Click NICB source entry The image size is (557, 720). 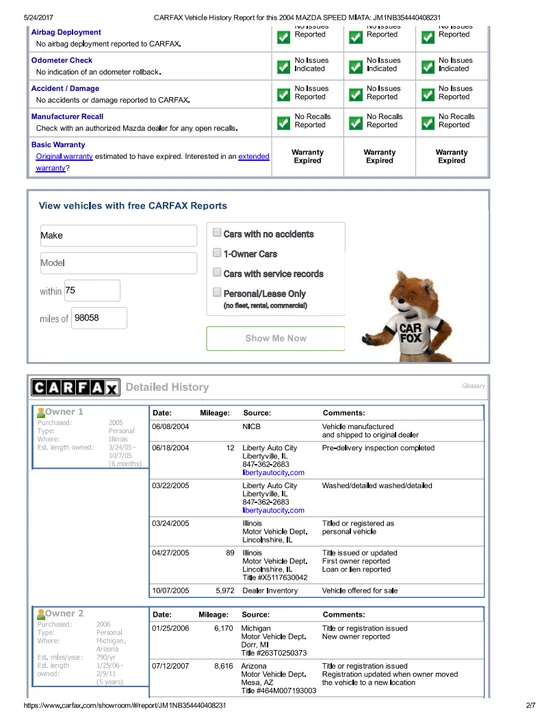pos(251,427)
